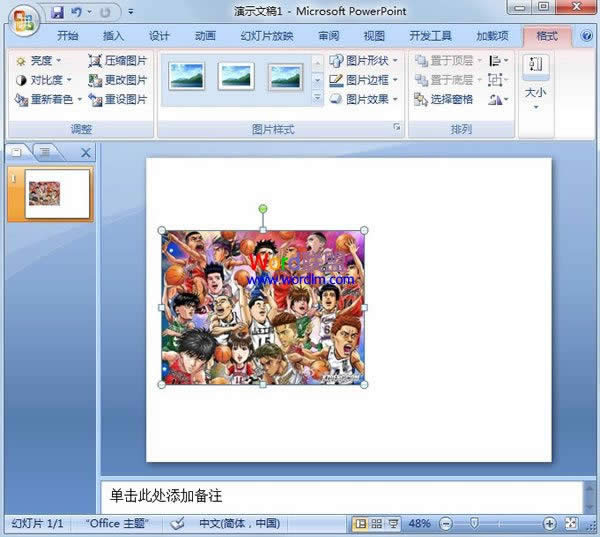Click the round Office button
Viewport: 600px width, 537px height.
pos(24,20)
